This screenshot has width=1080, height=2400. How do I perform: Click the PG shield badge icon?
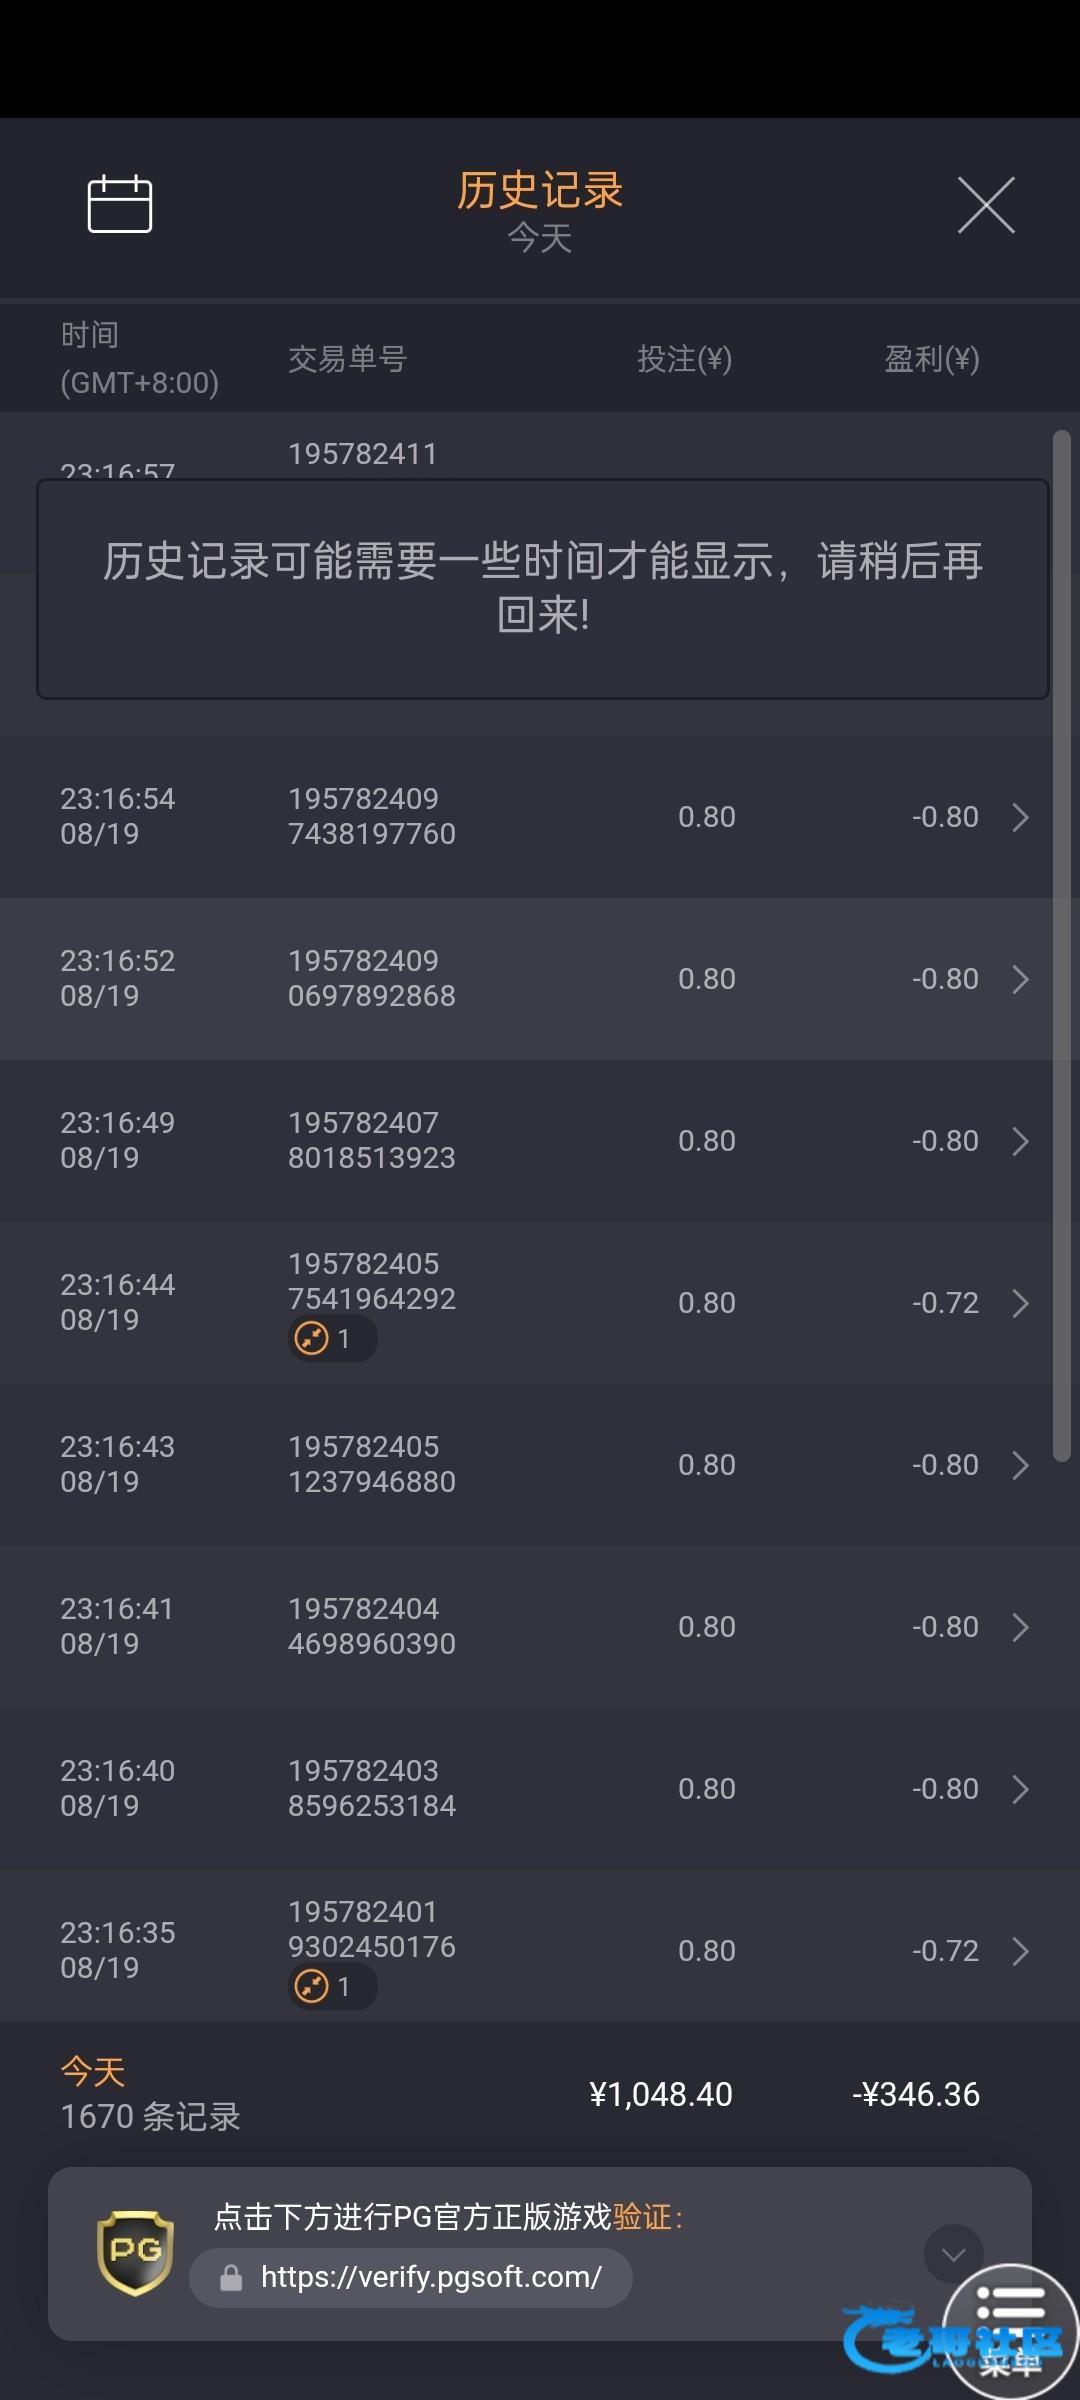tap(135, 2252)
